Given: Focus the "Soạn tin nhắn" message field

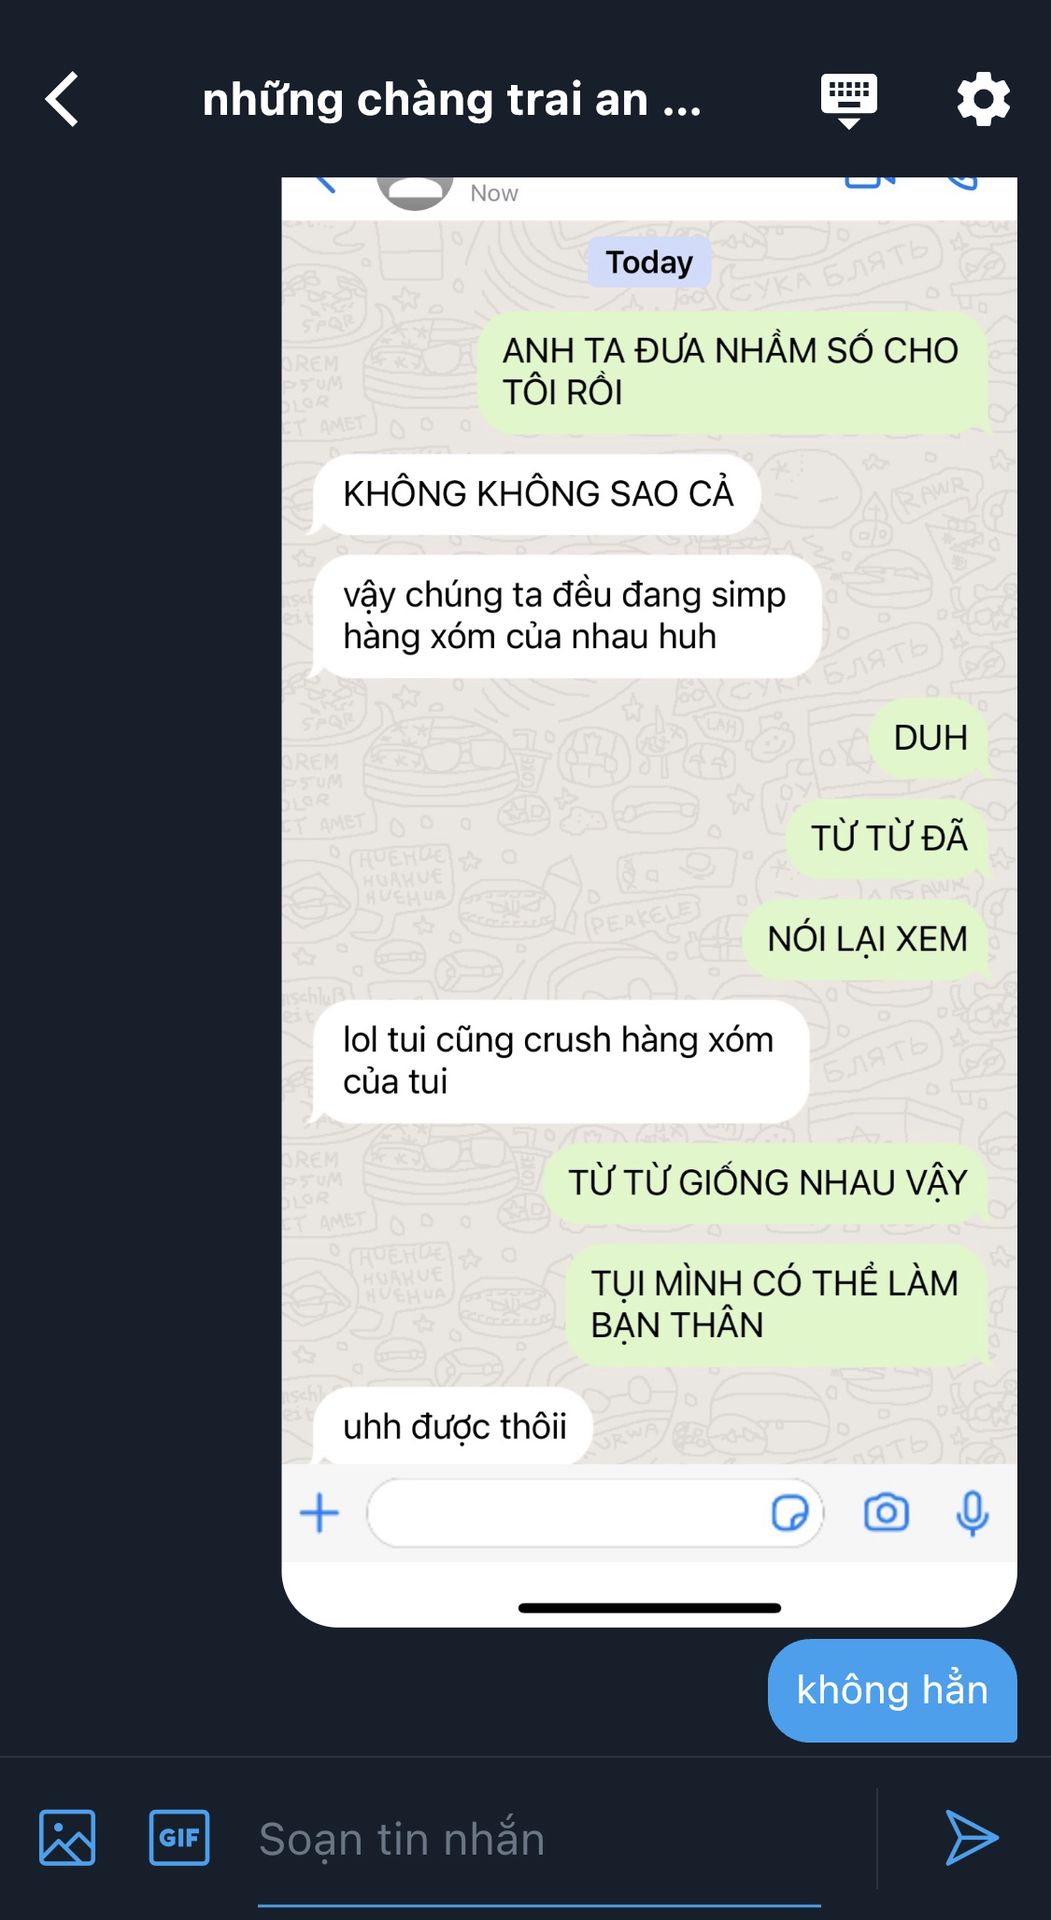Looking at the screenshot, I should pyautogui.click(x=540, y=1840).
